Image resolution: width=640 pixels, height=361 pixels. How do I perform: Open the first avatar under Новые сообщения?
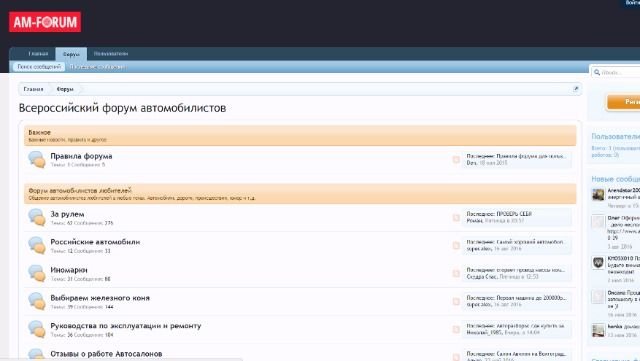pos(598,194)
